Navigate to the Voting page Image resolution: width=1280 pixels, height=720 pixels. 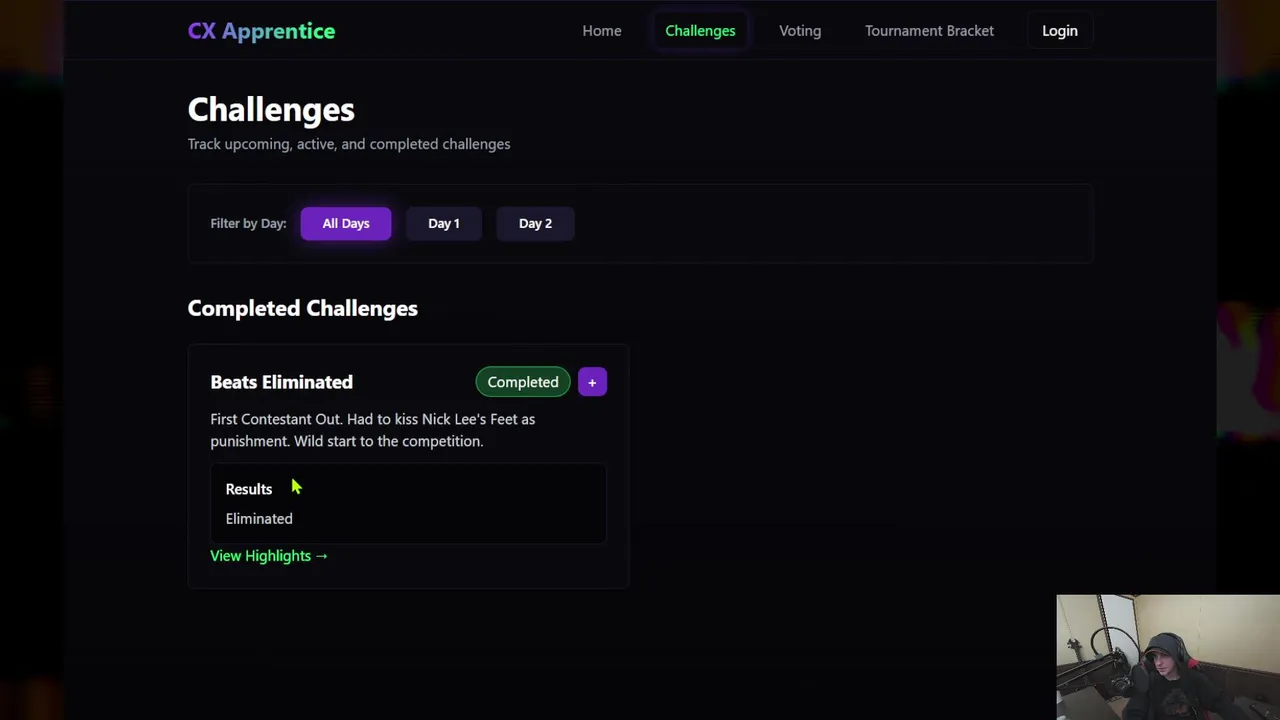click(800, 31)
